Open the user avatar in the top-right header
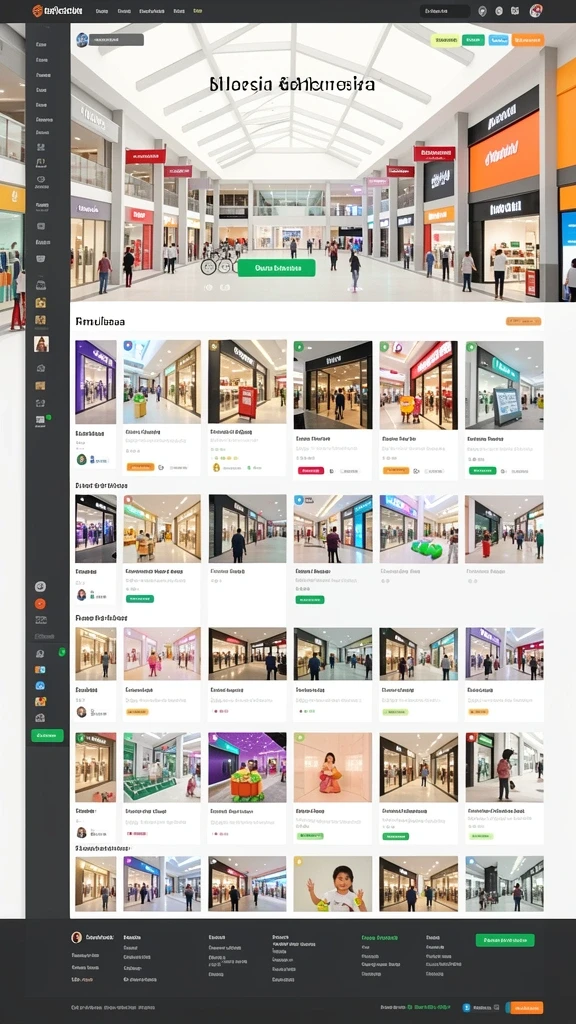Screen dimensions: 576x1024 click(x=536, y=10)
